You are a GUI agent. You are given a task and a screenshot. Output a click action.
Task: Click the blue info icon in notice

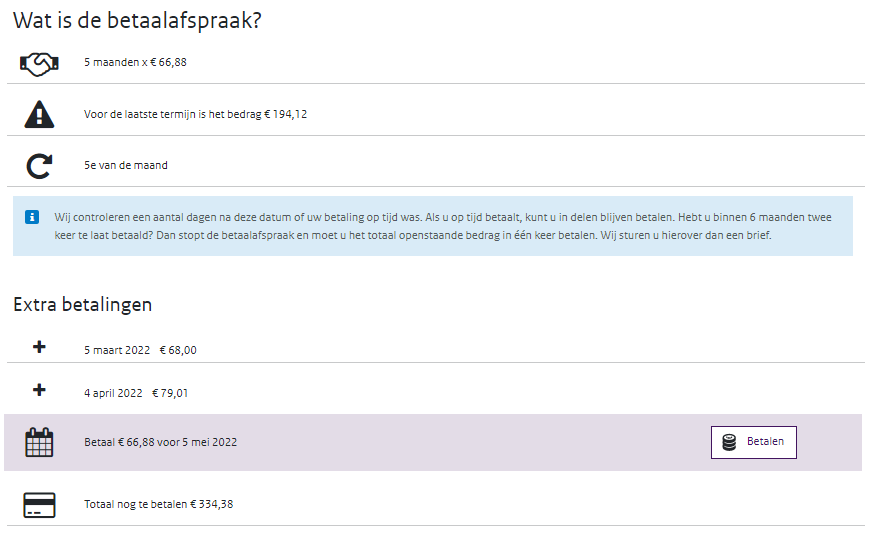tap(32, 217)
